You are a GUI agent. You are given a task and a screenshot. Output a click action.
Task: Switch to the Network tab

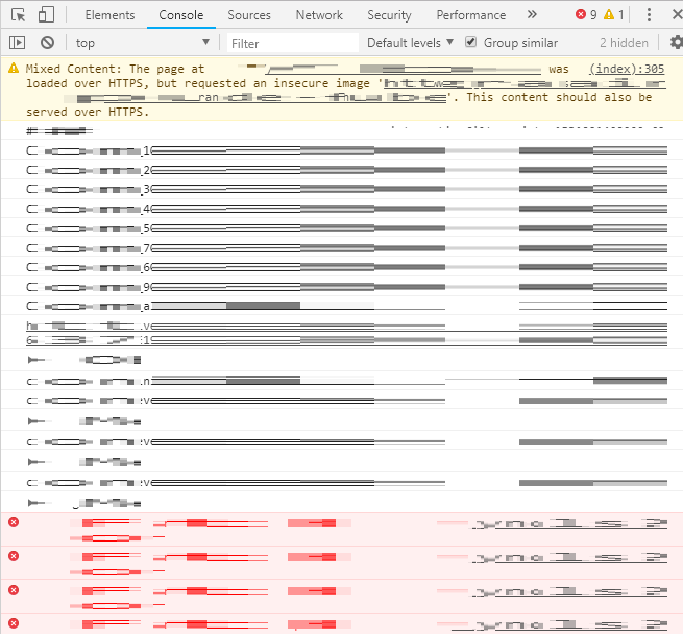(319, 15)
